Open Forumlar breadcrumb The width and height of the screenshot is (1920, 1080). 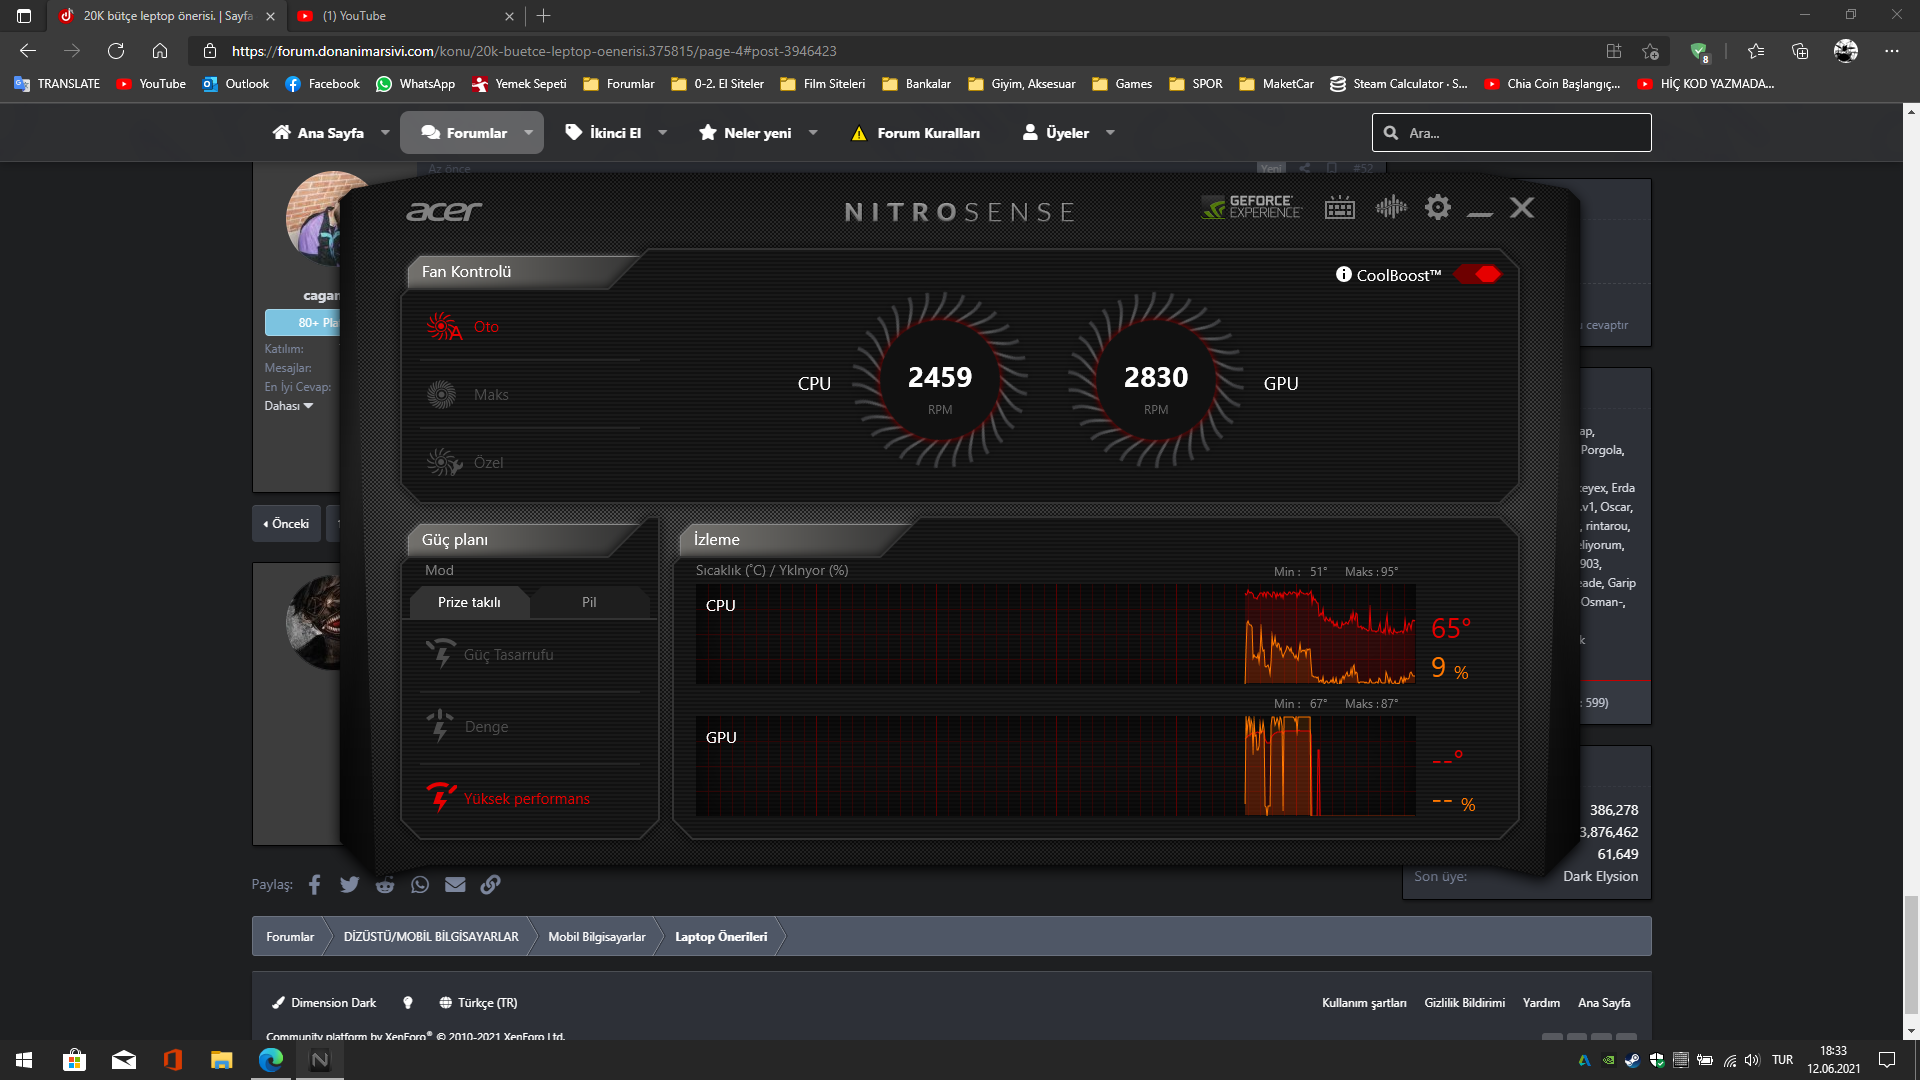point(290,937)
